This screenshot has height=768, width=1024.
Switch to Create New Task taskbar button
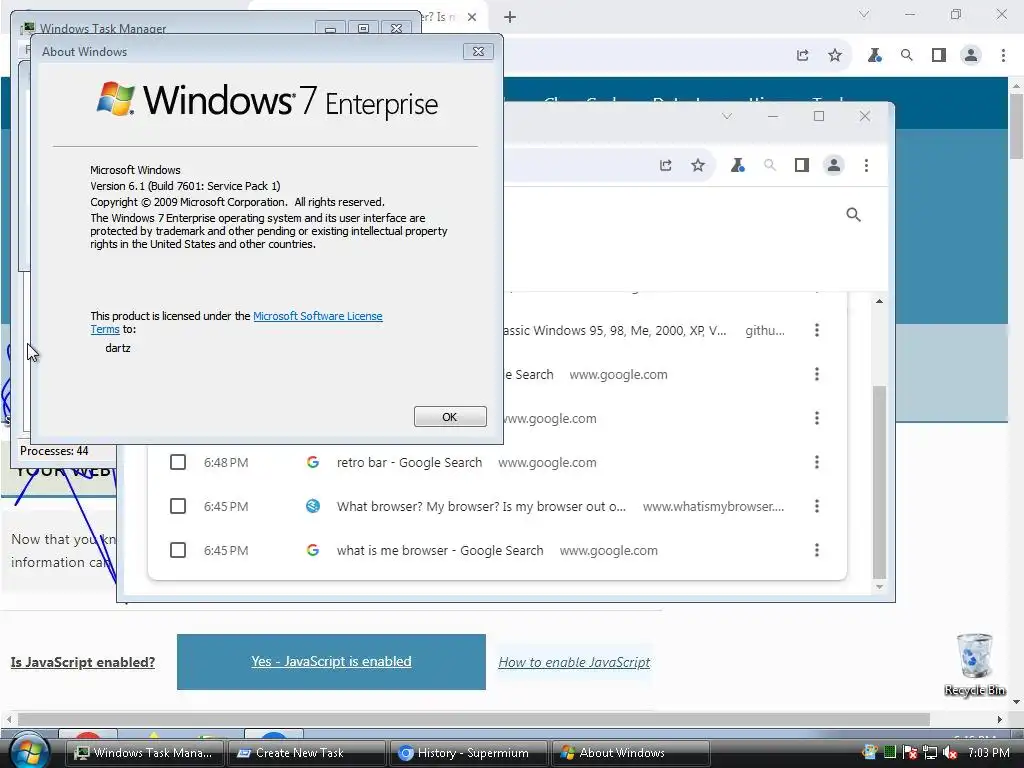pyautogui.click(x=307, y=753)
